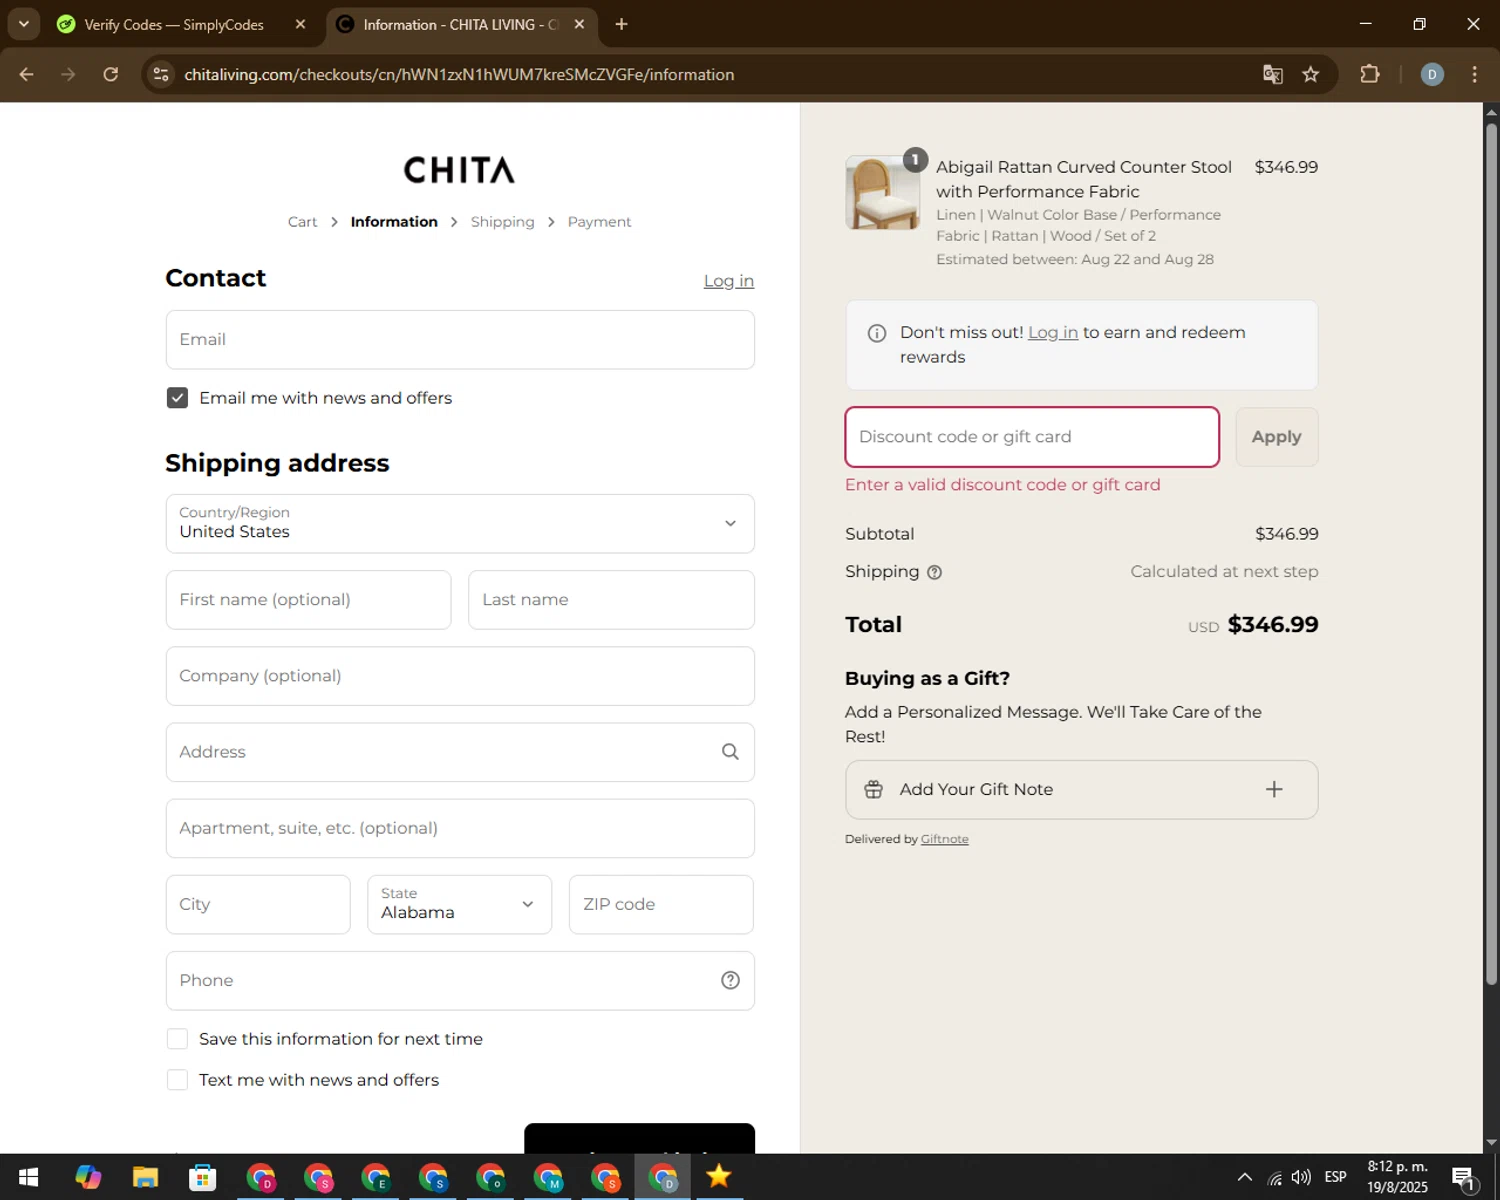Open the Chrome profile avatar D

point(1432,74)
